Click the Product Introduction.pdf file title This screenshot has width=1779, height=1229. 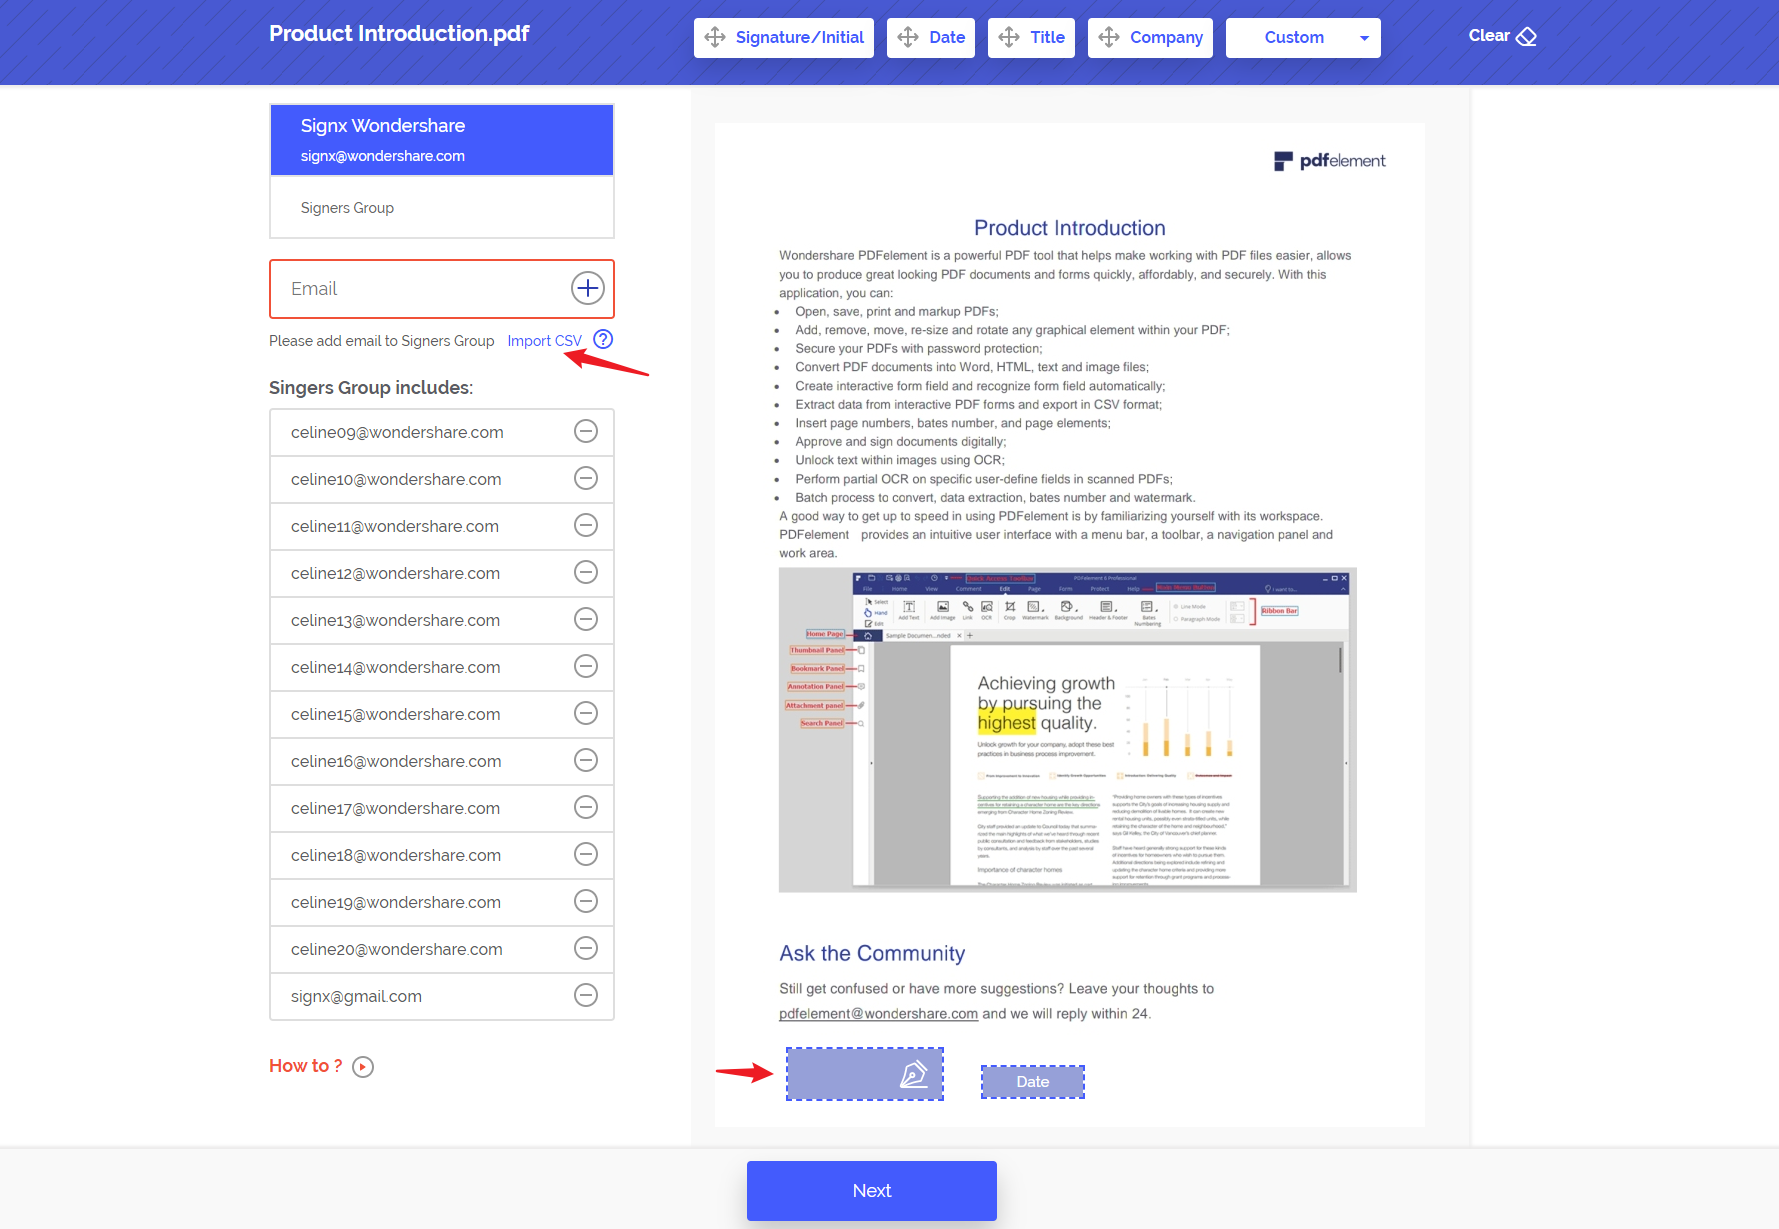399,34
